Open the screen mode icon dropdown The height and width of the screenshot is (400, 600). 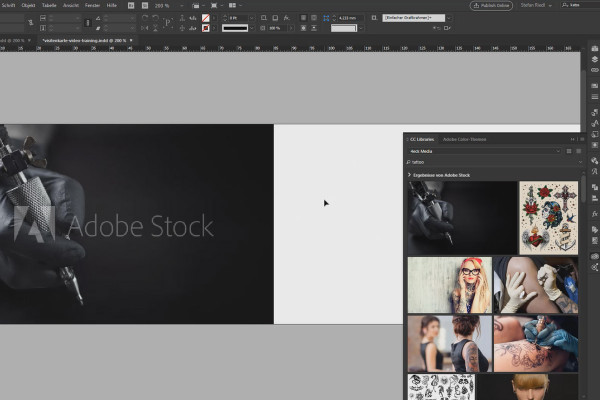pos(215,6)
